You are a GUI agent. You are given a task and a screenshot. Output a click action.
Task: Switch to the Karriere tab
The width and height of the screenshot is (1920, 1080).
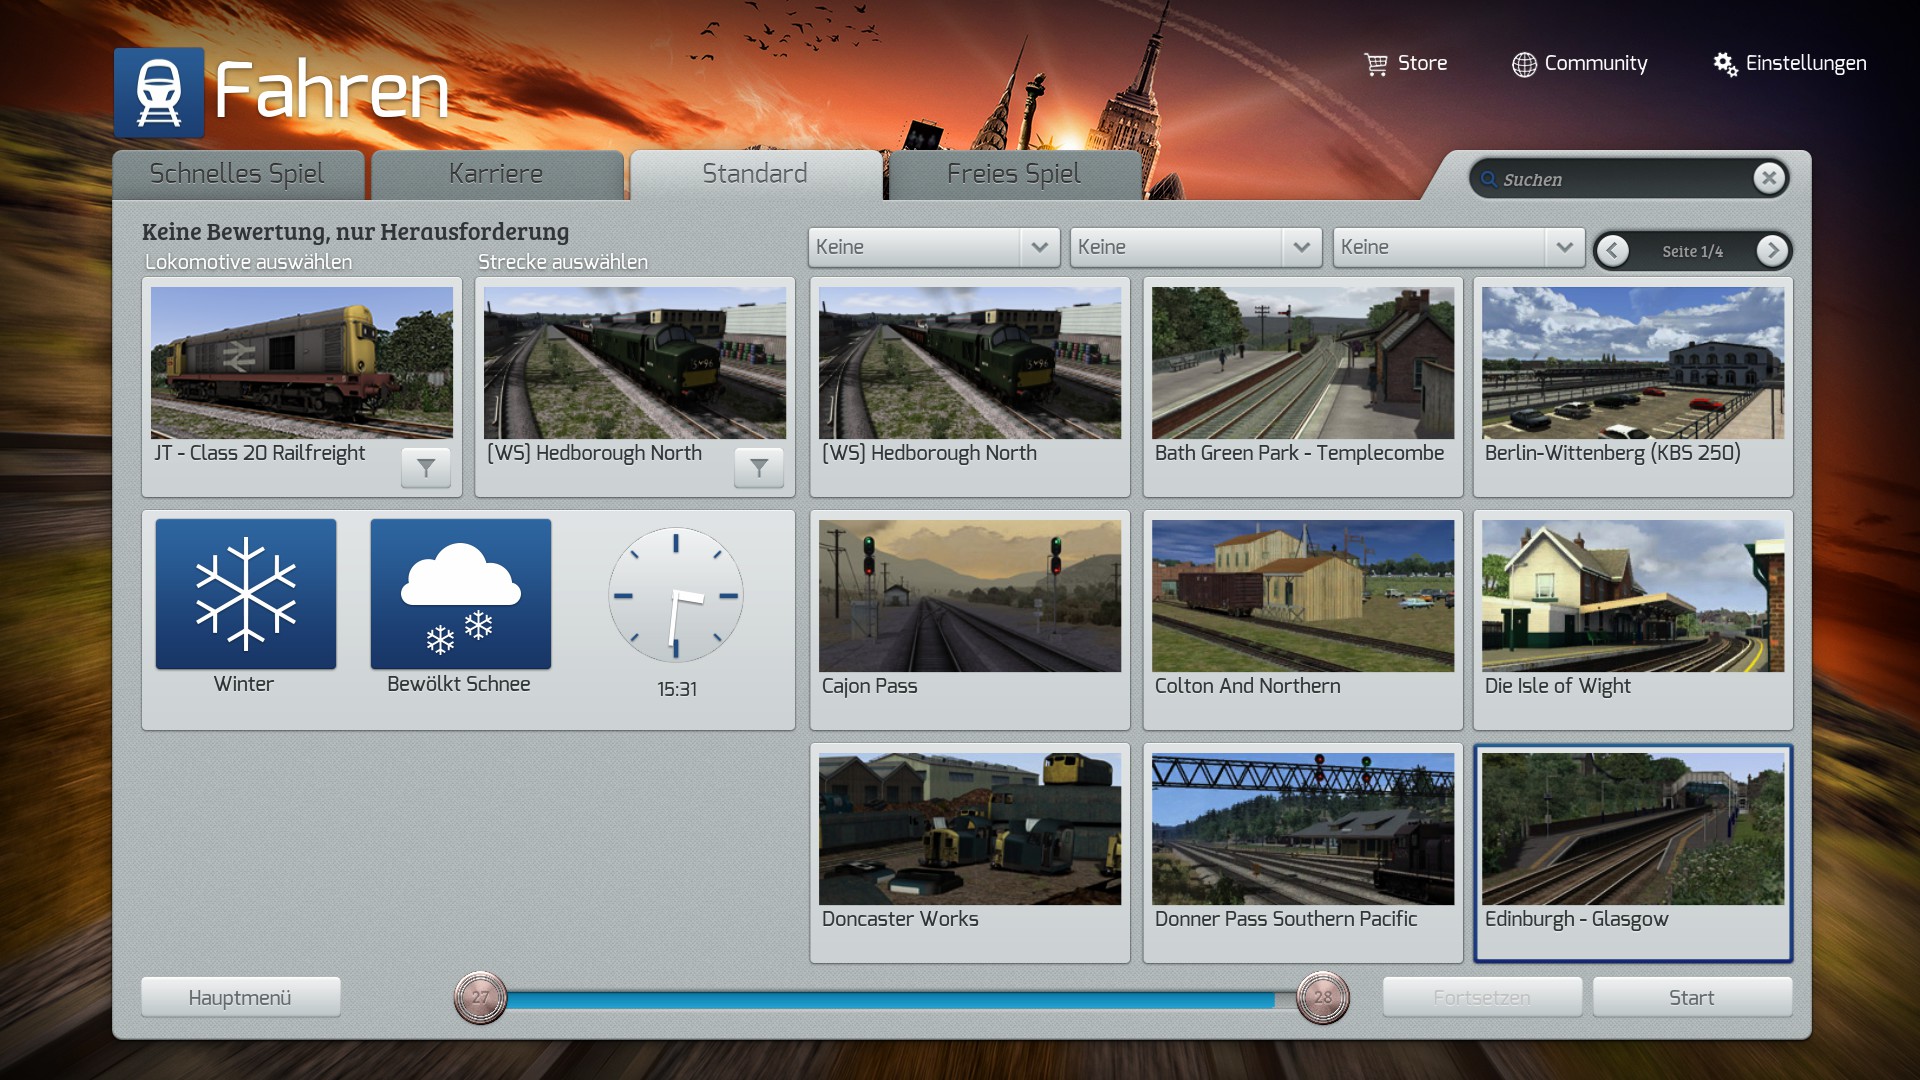click(x=496, y=174)
